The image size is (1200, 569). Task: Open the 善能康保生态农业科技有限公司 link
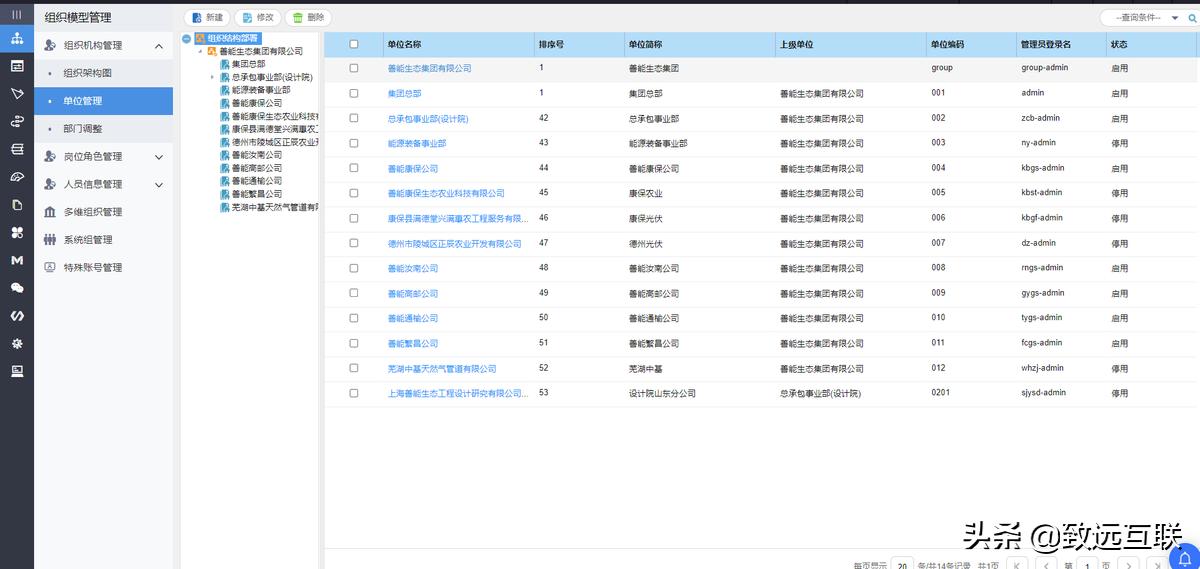click(x=446, y=193)
